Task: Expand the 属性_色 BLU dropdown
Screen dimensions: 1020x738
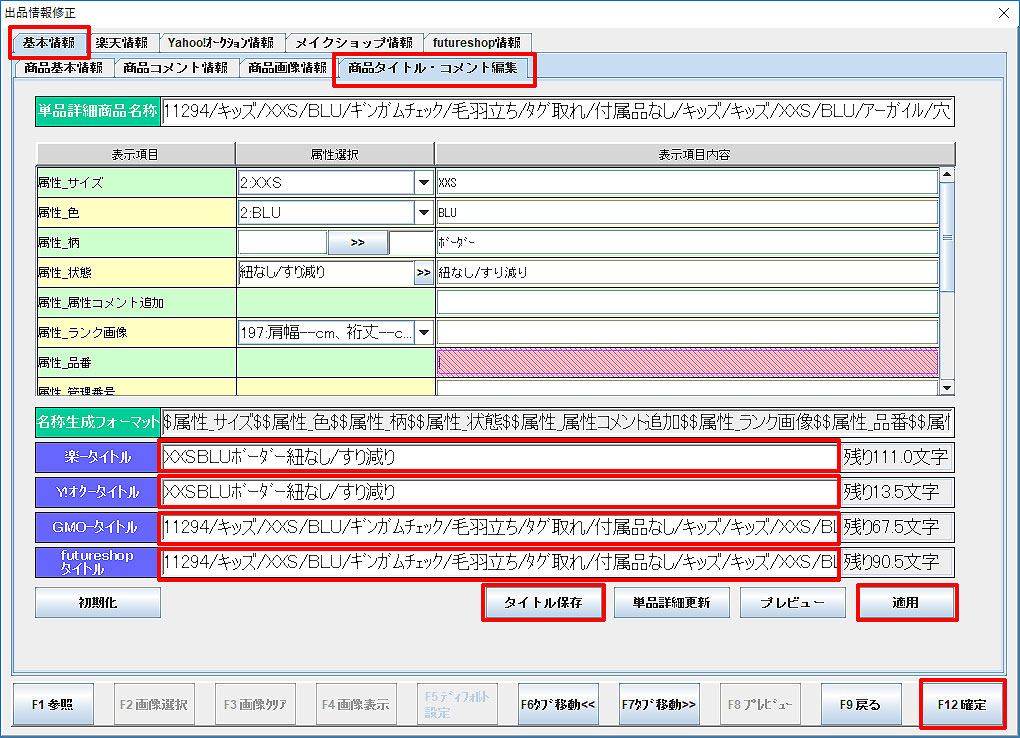Action: point(423,212)
